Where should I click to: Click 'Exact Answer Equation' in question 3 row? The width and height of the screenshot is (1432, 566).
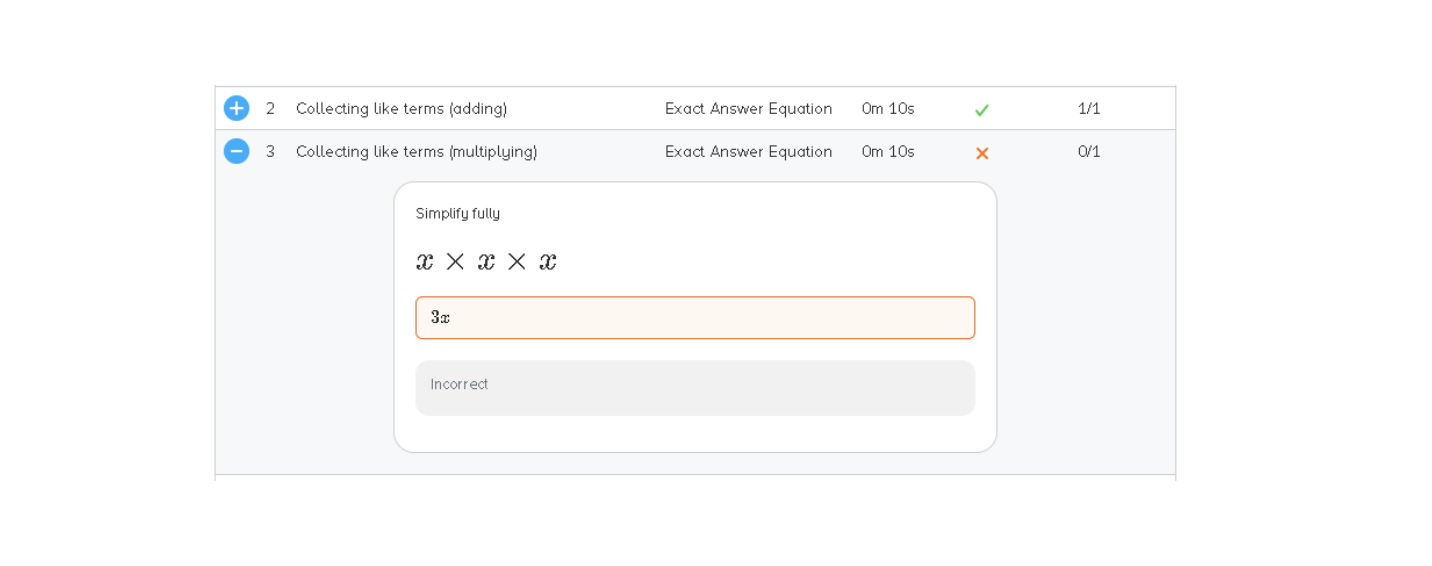point(748,152)
